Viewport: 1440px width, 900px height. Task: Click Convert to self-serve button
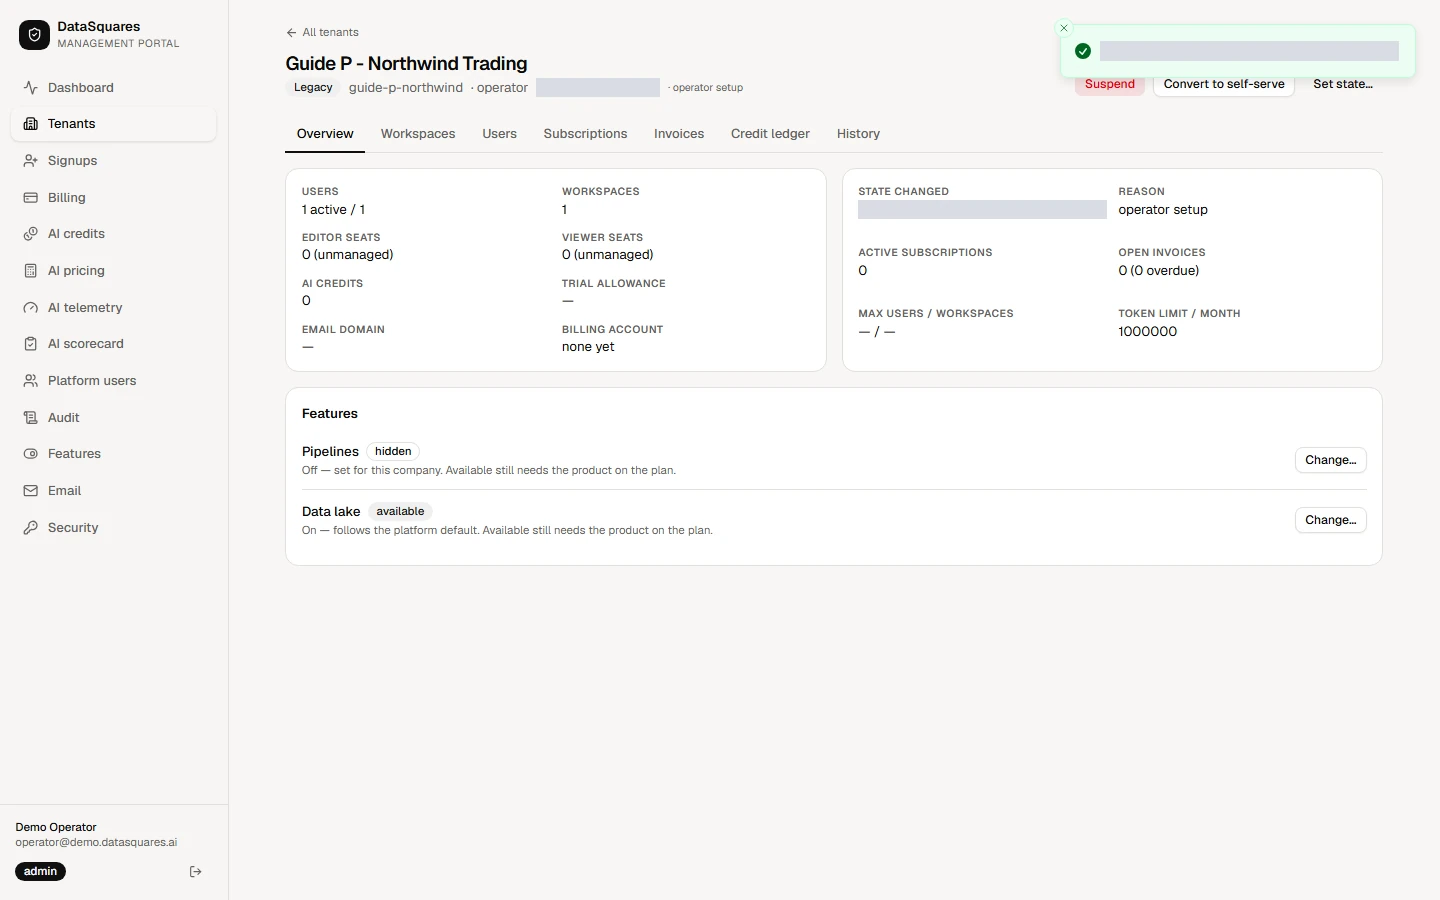[x=1224, y=85]
